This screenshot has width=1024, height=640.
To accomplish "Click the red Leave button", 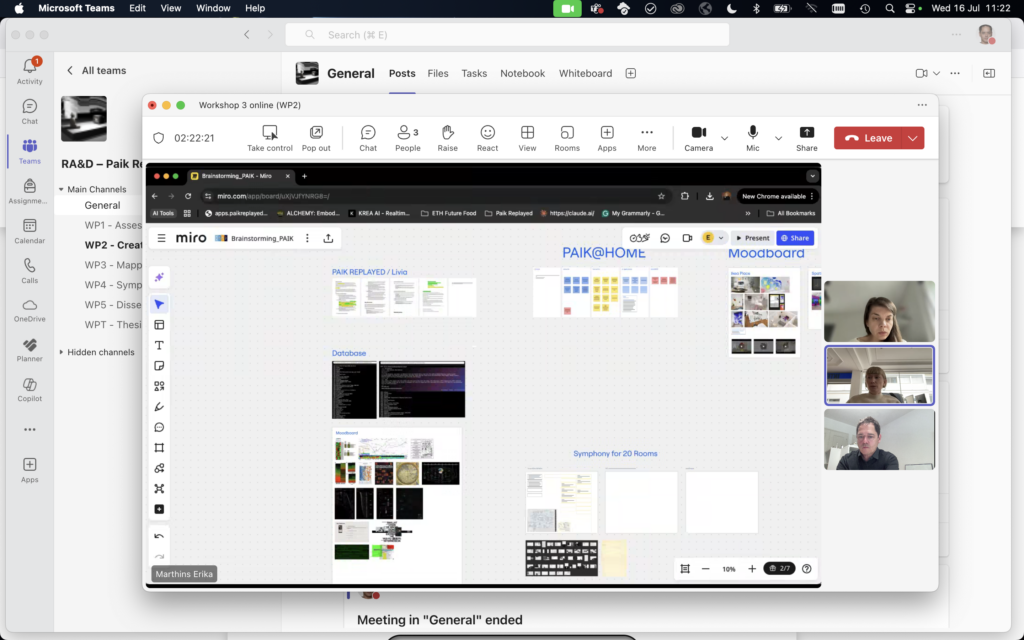I will pyautogui.click(x=868, y=138).
